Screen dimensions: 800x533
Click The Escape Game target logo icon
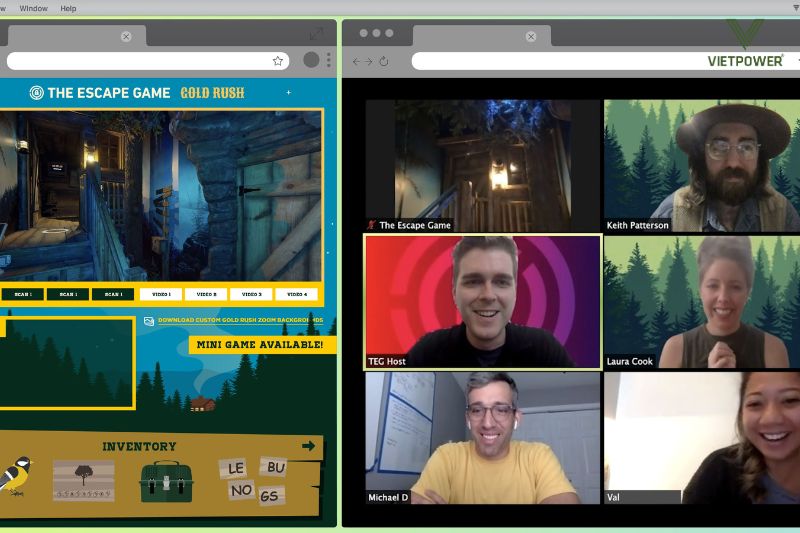click(x=36, y=92)
